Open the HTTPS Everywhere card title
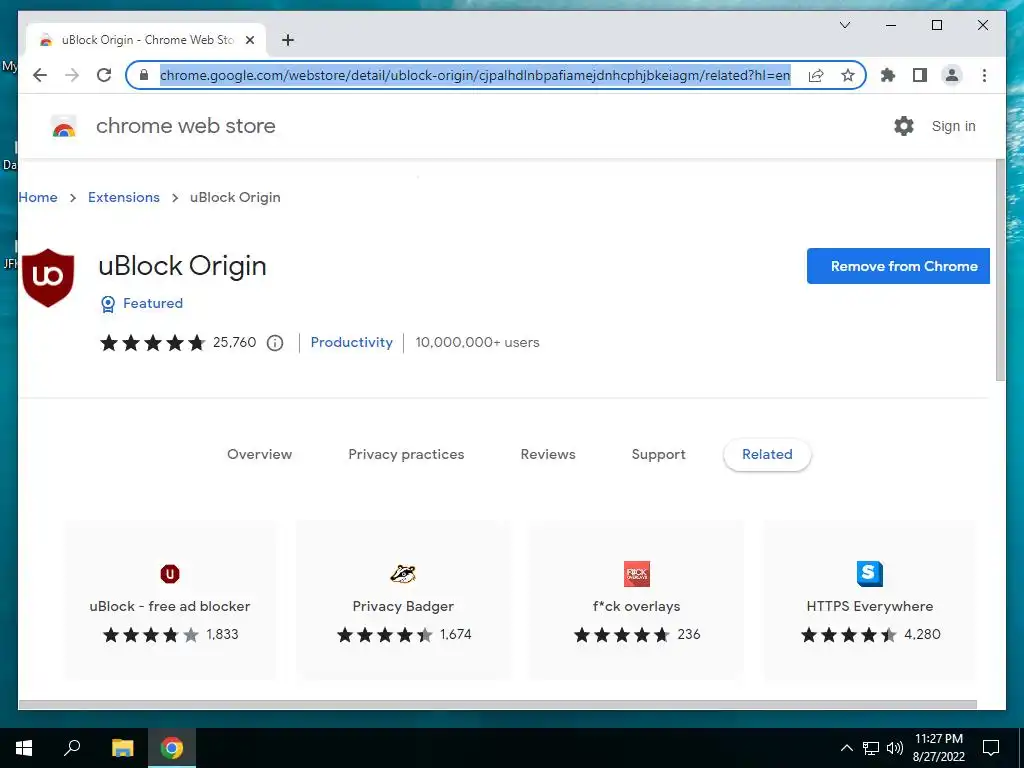The height and width of the screenshot is (768, 1024). tap(870, 607)
